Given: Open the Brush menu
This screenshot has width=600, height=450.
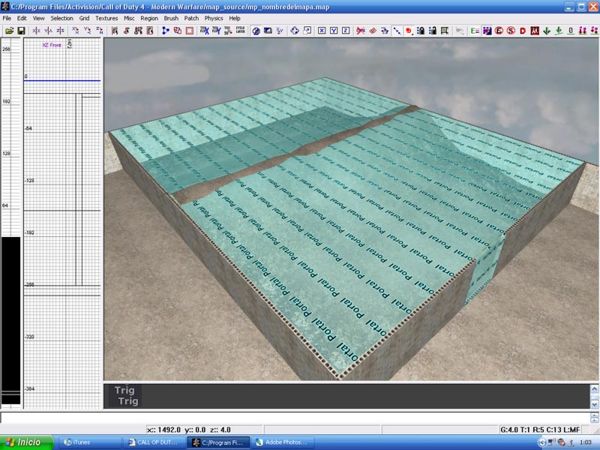Looking at the screenshot, I should 171,18.
